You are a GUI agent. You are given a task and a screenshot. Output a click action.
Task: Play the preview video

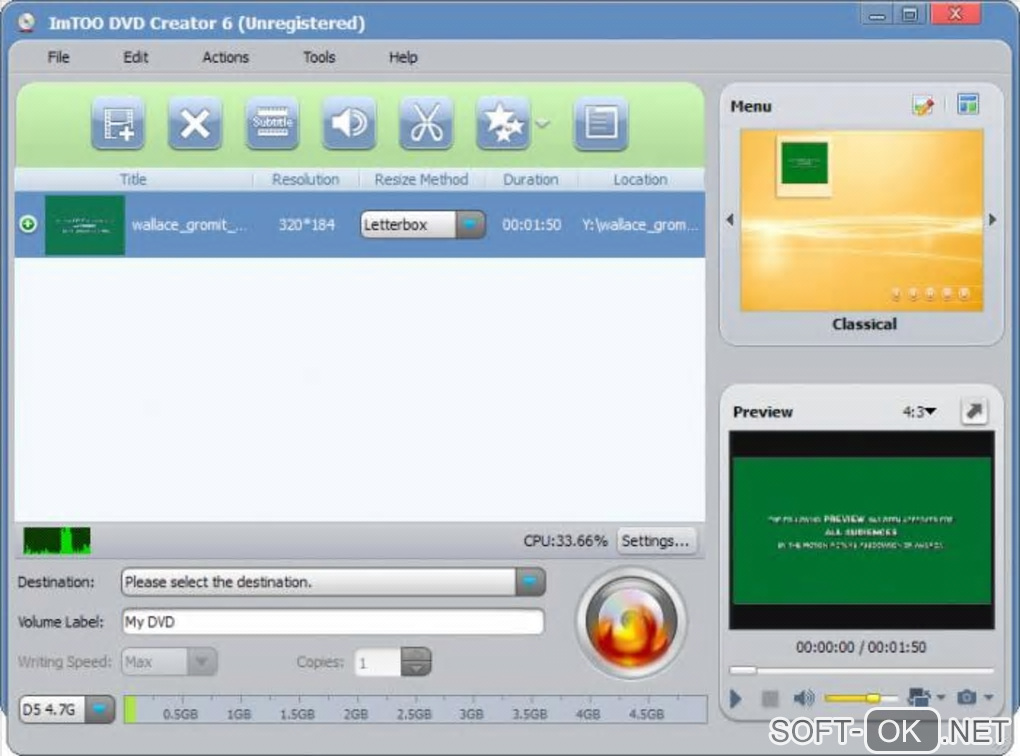[736, 699]
